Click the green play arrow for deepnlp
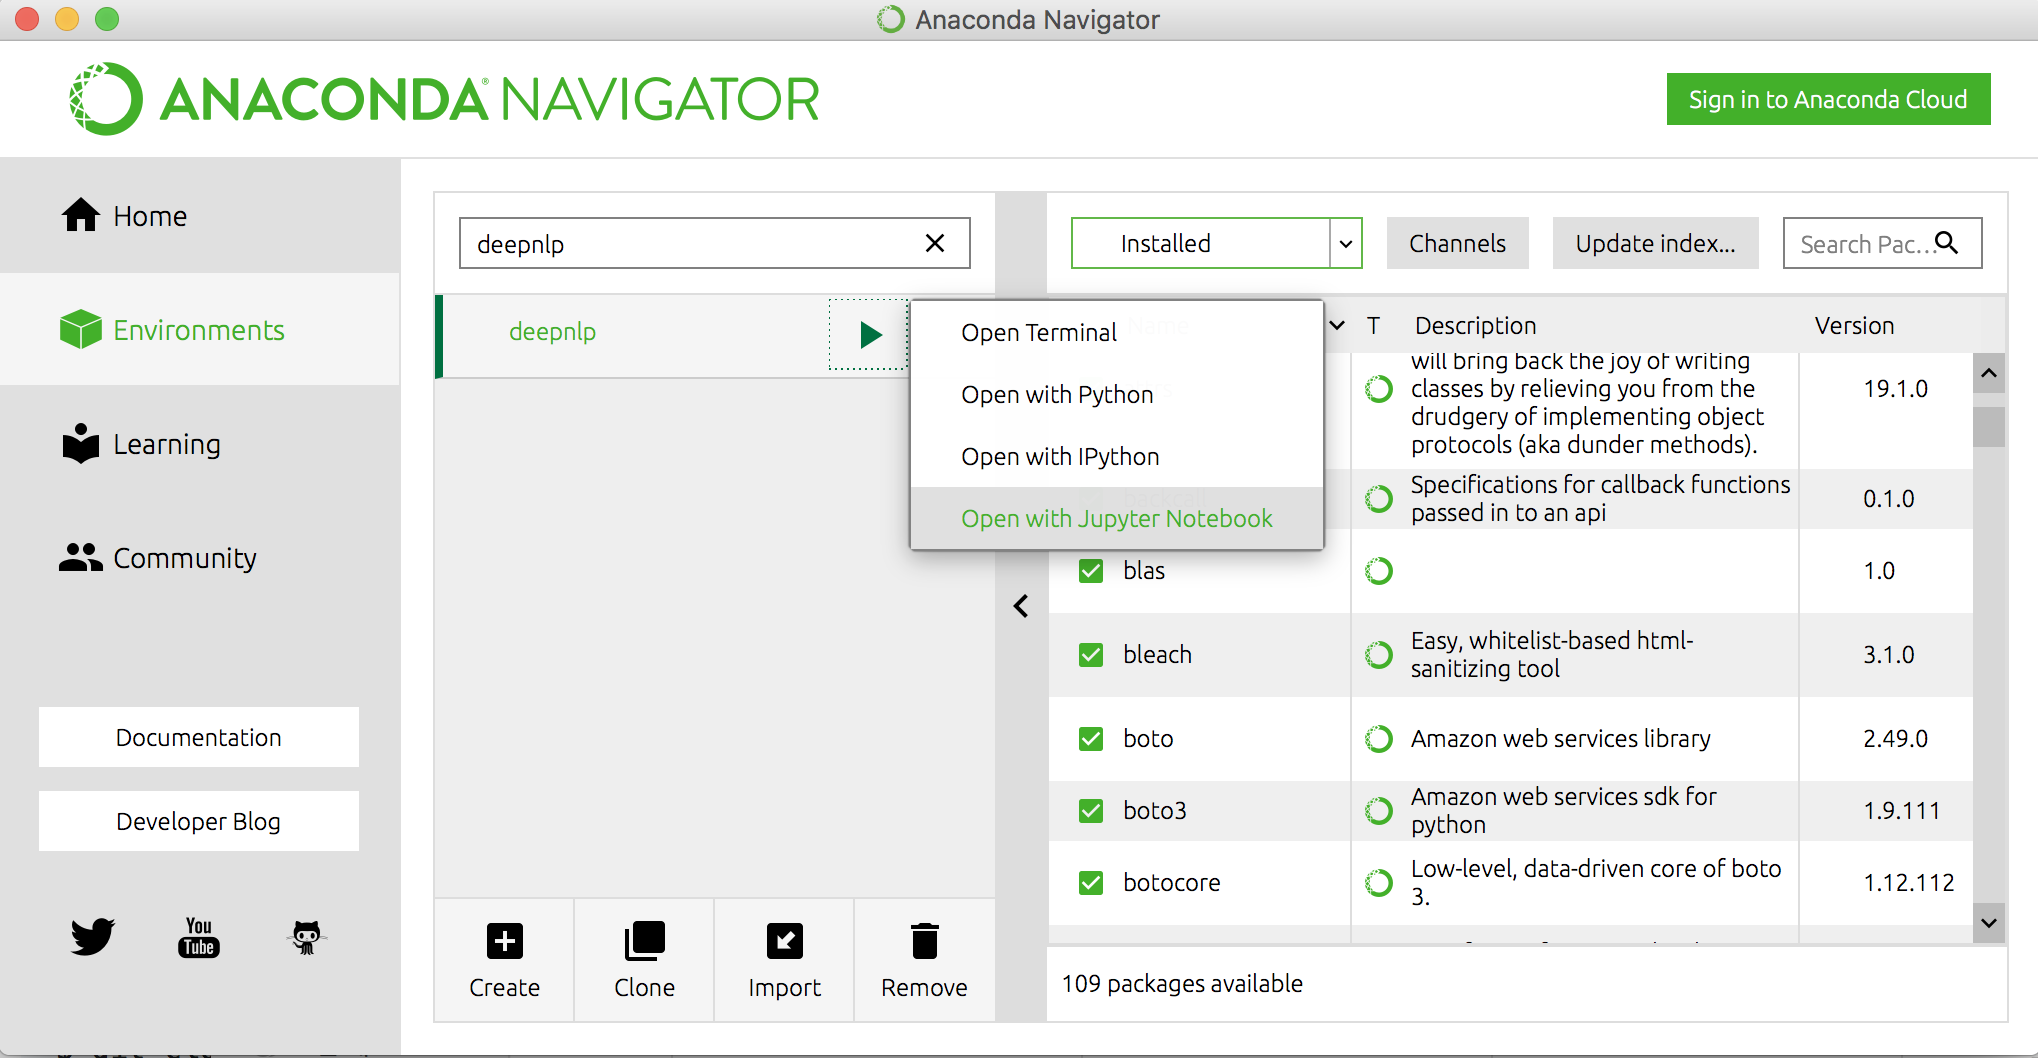 pyautogui.click(x=870, y=334)
